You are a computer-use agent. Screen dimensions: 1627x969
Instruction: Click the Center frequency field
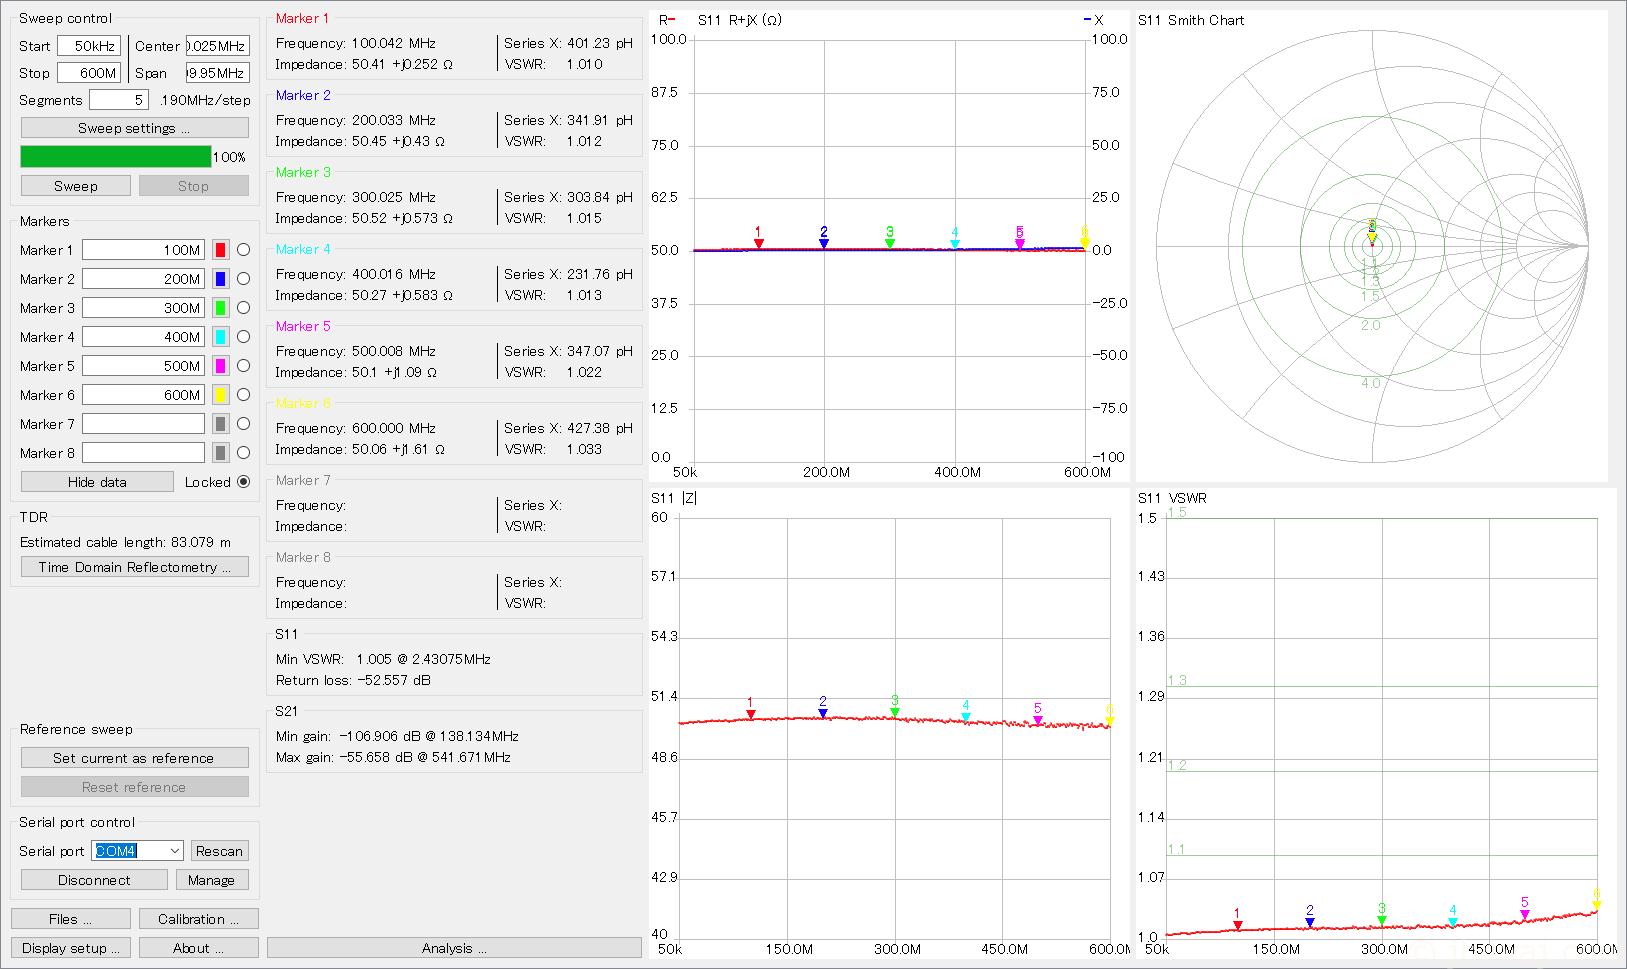[x=217, y=46]
